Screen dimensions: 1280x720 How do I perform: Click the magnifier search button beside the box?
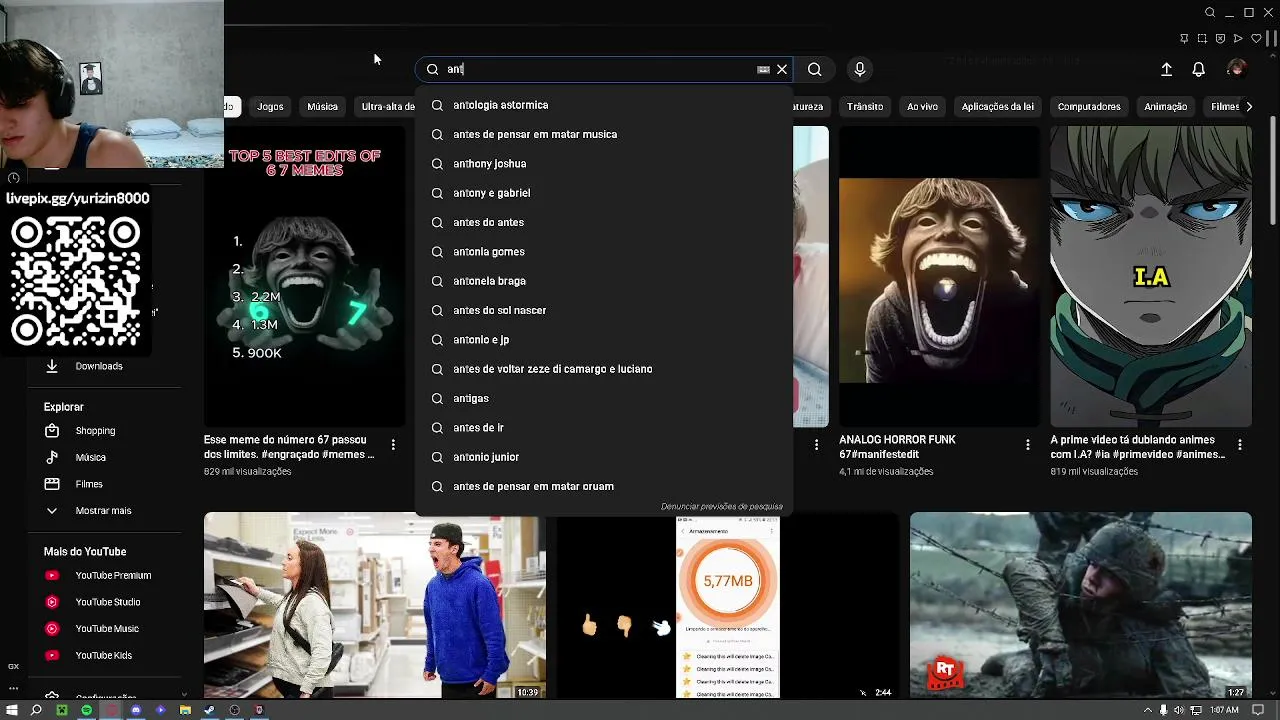tap(815, 69)
